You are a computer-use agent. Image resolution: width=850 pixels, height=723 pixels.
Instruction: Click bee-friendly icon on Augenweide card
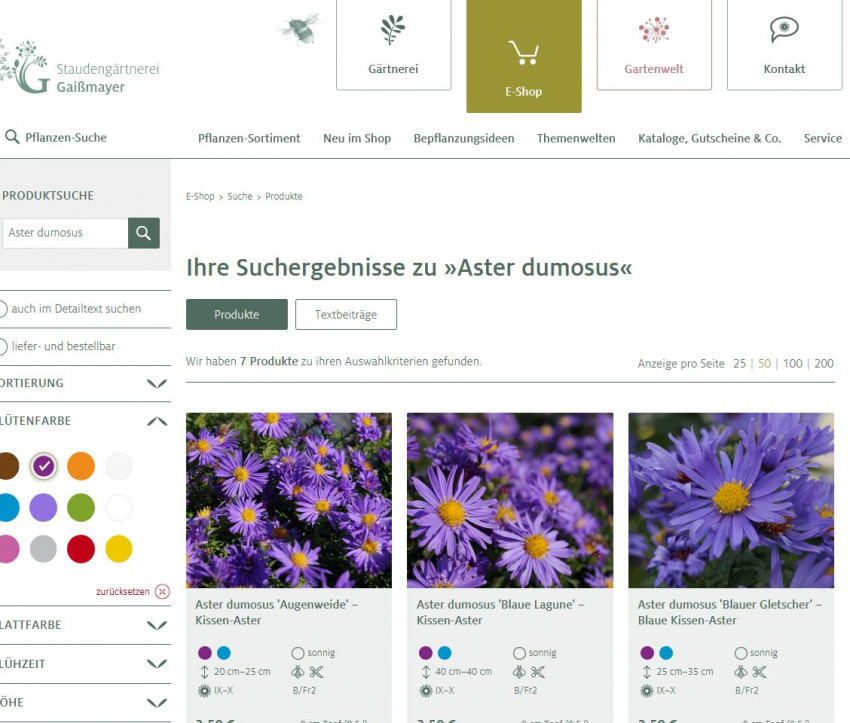[298, 672]
